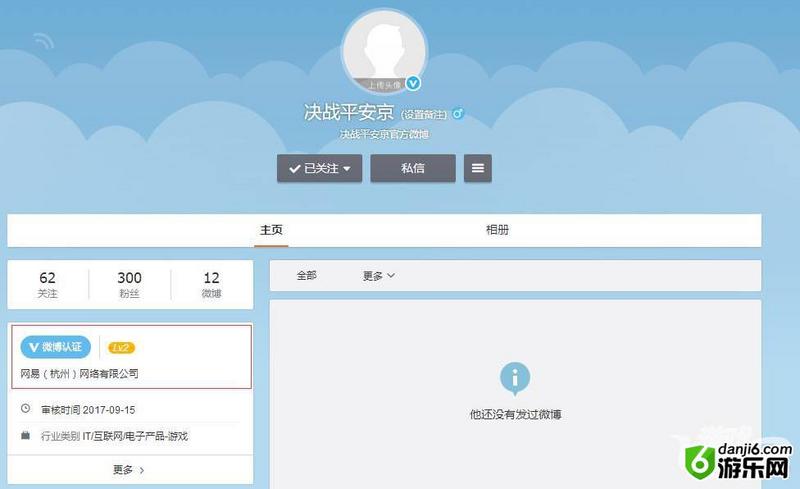The width and height of the screenshot is (800, 489).
Task: Click the description 决战平安京官方微博
Action: coord(384,134)
